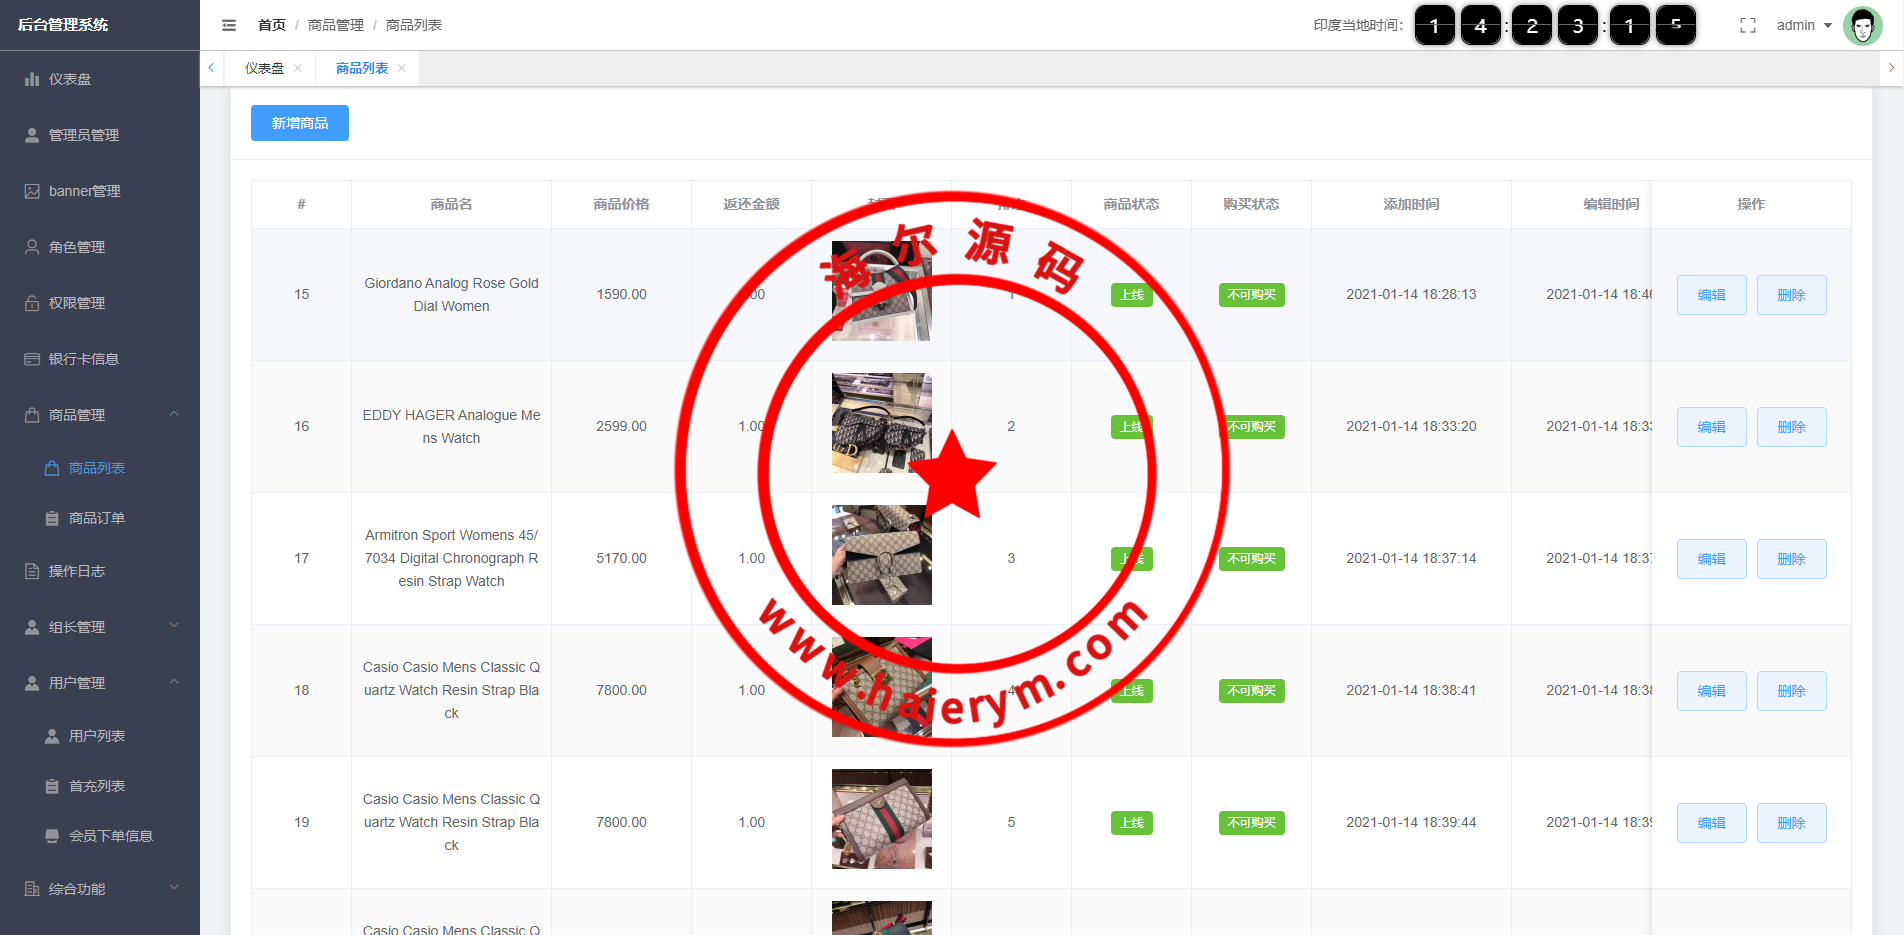Close the 仪表盘 tab
Viewport: 1904px width, 935px height.
[x=298, y=68]
